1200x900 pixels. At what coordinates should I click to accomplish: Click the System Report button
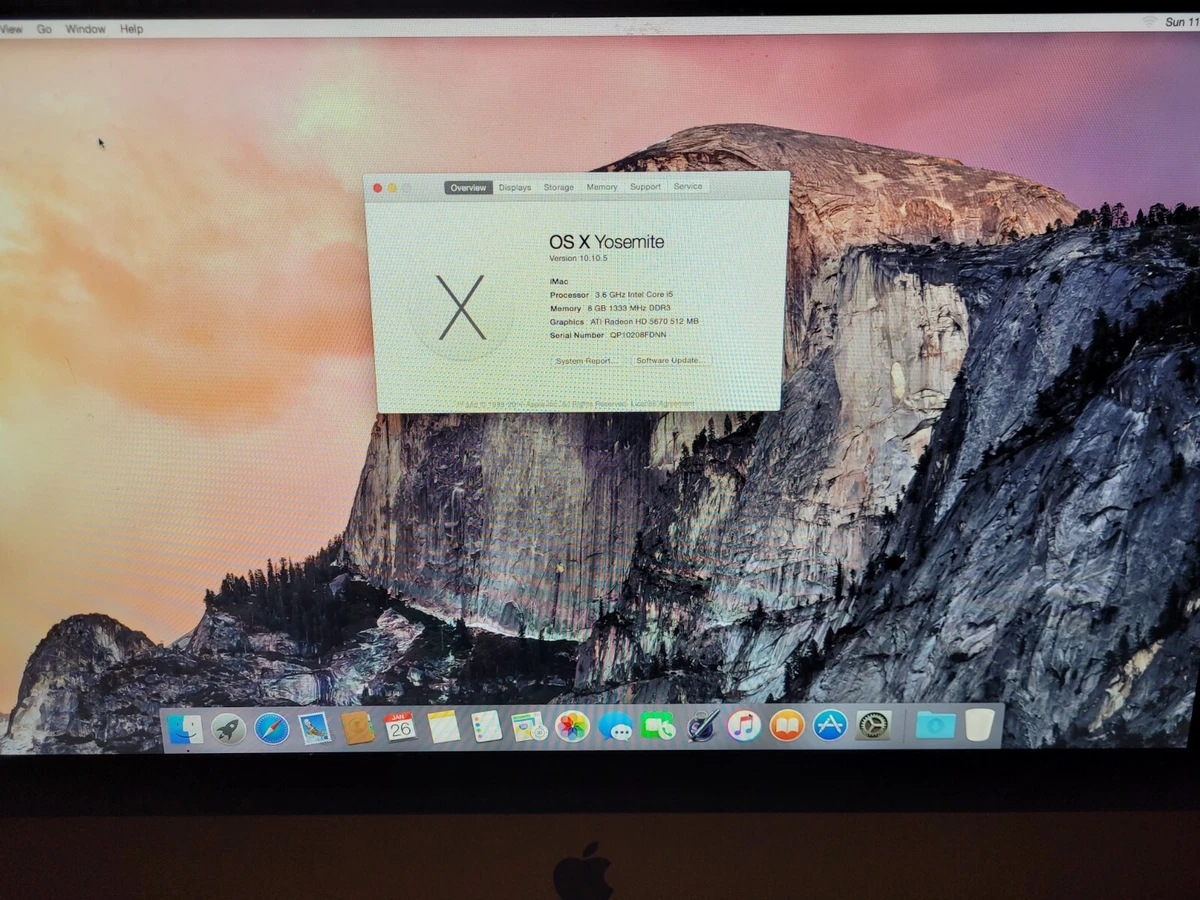583,361
